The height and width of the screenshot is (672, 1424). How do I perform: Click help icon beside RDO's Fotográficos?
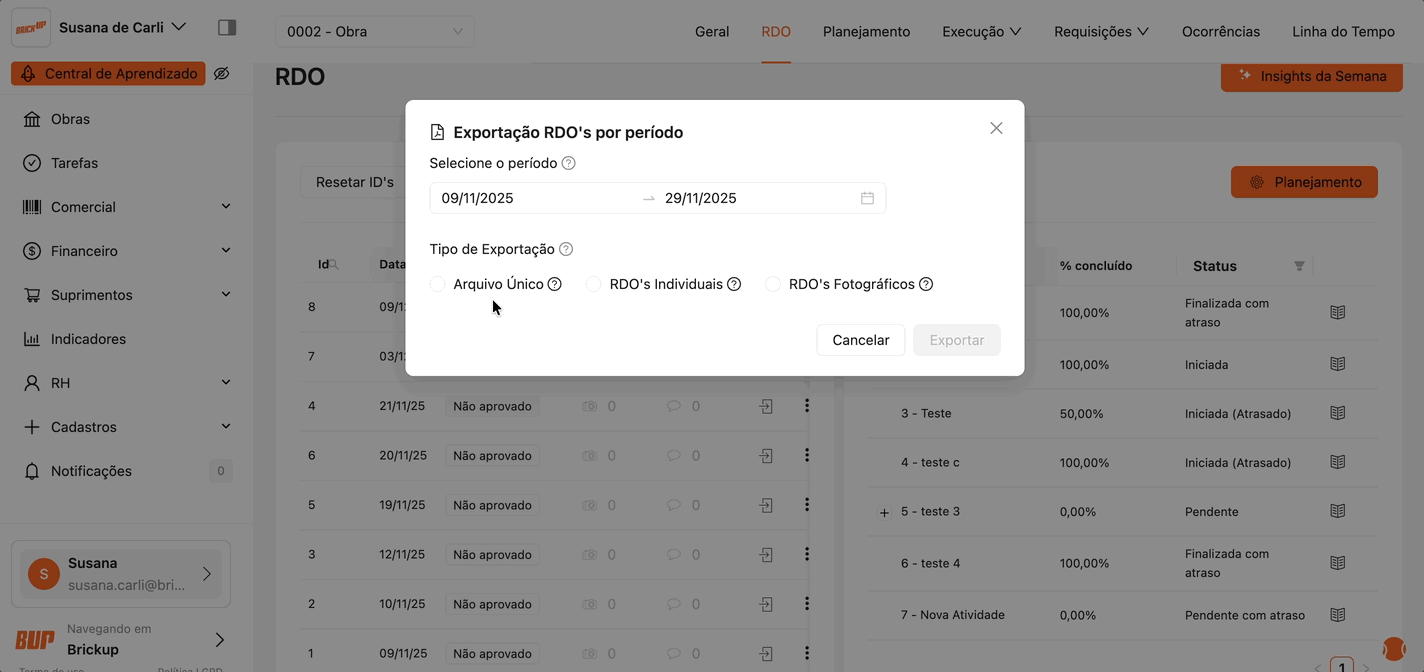click(x=926, y=284)
